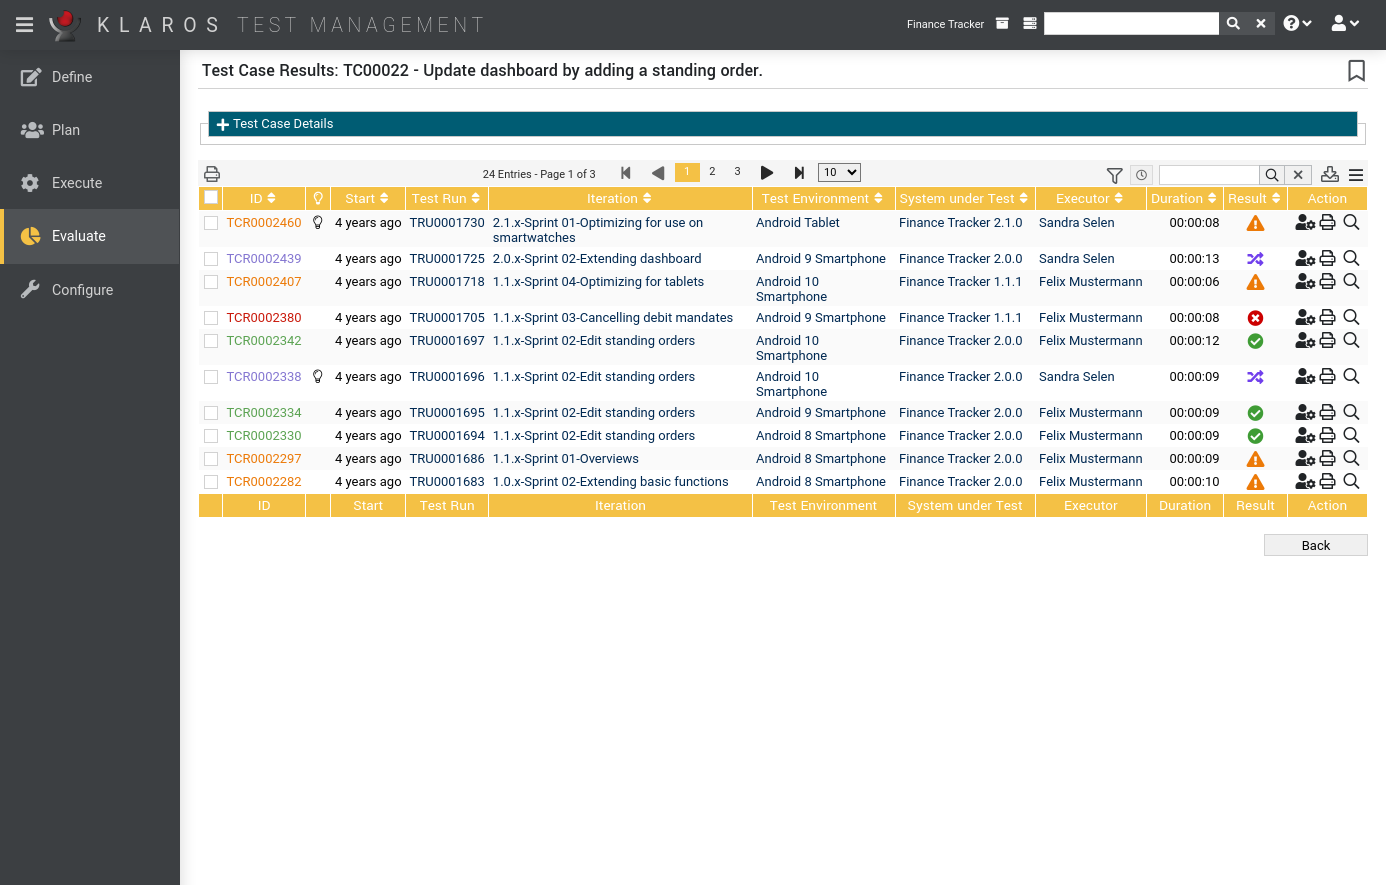
Task: Open iteration 1.1.x-Sprint 01-Overviews link
Action: tap(566, 459)
